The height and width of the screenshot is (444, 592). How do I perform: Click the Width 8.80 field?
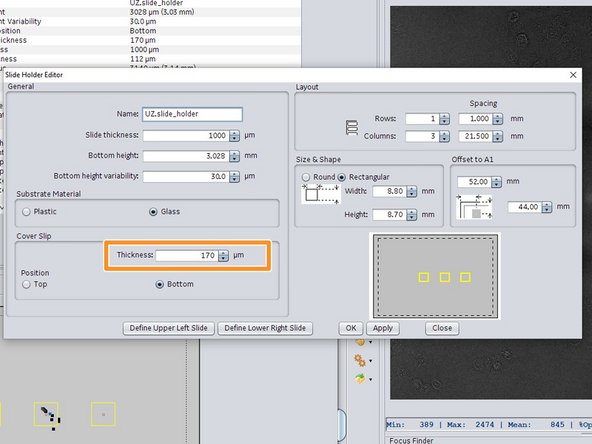point(390,191)
